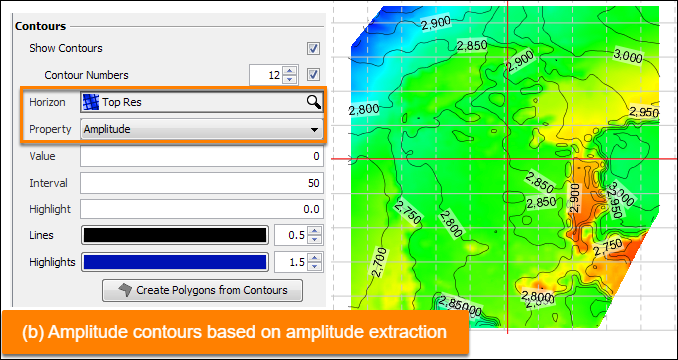Decrease the Highlights thickness spinner

[x=315, y=267]
